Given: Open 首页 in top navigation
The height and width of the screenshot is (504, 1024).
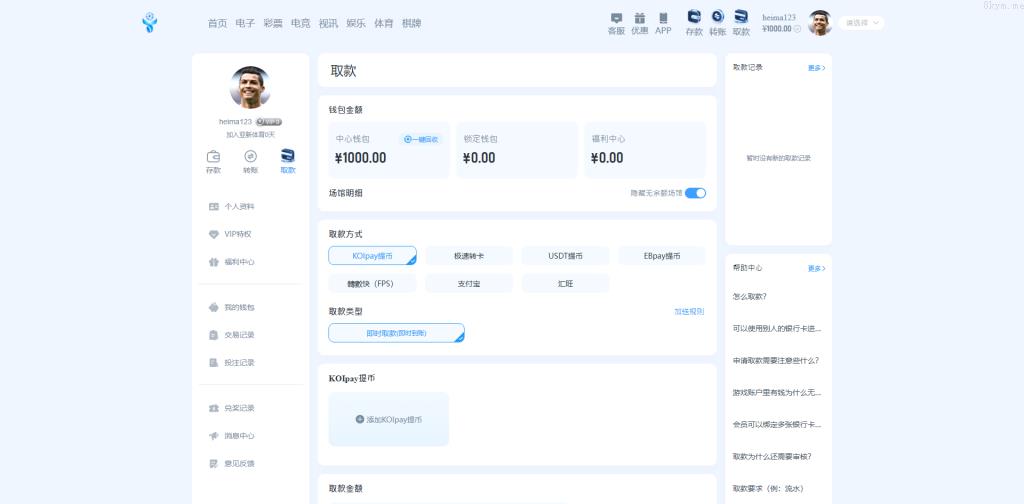Looking at the screenshot, I should (217, 23).
